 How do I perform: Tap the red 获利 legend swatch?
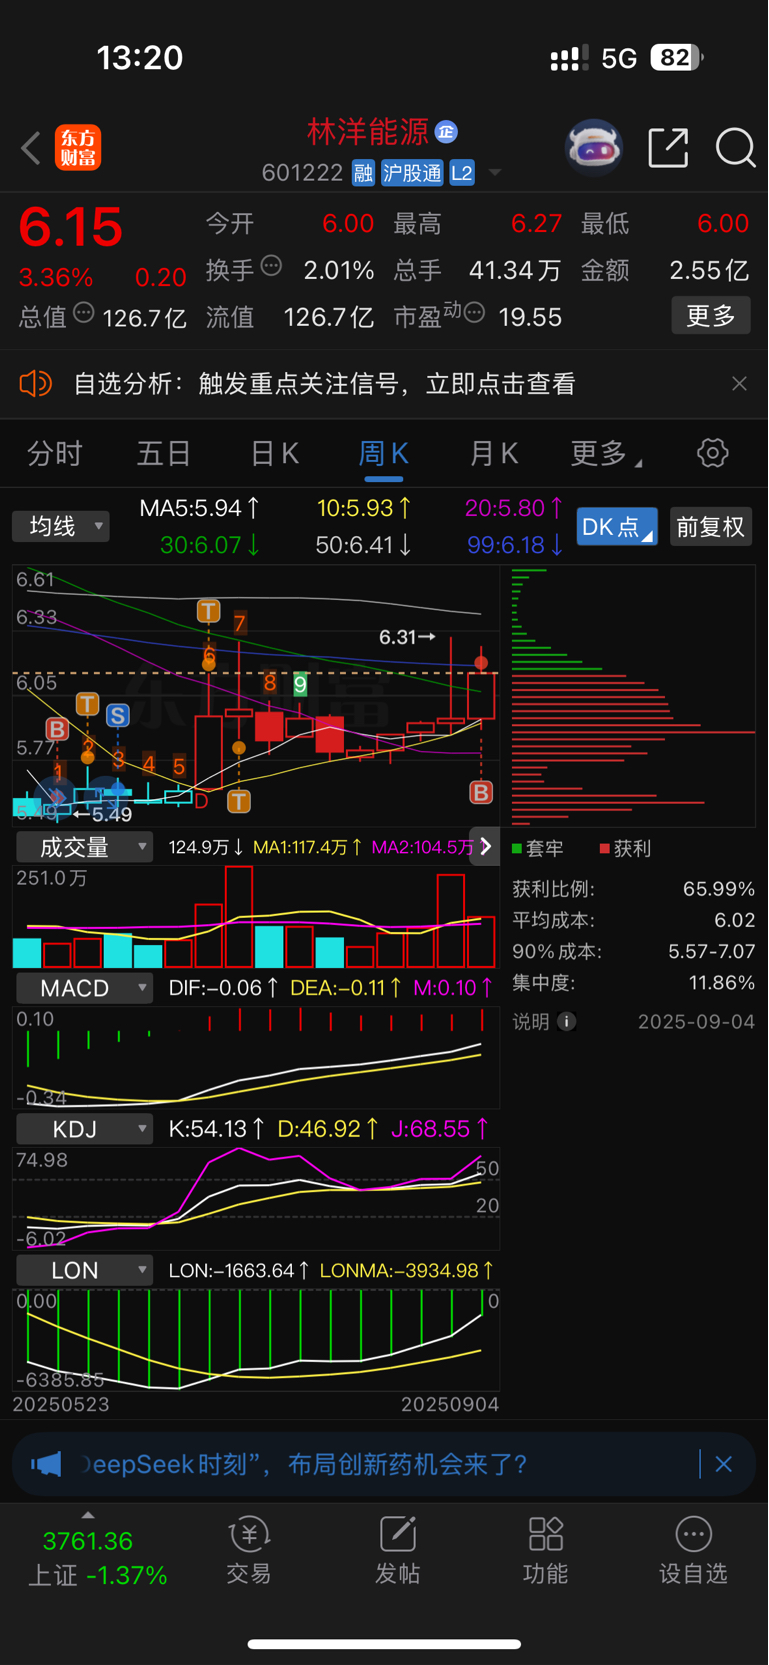tap(604, 849)
